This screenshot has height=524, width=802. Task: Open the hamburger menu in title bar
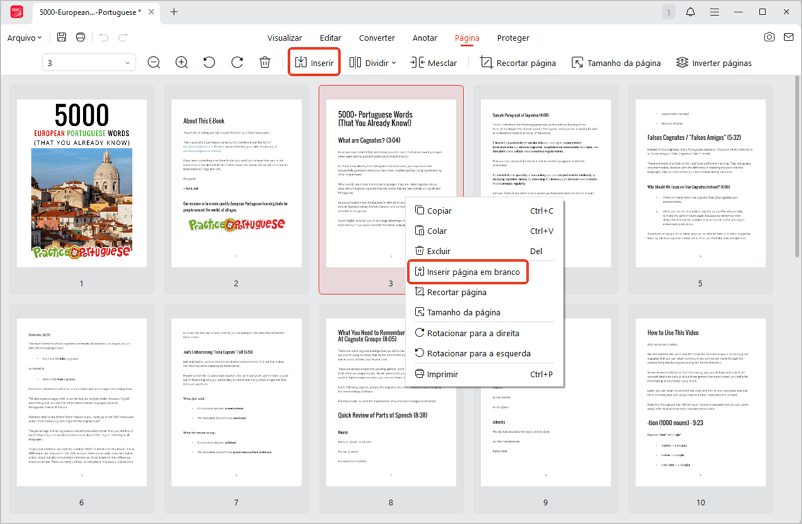point(715,12)
